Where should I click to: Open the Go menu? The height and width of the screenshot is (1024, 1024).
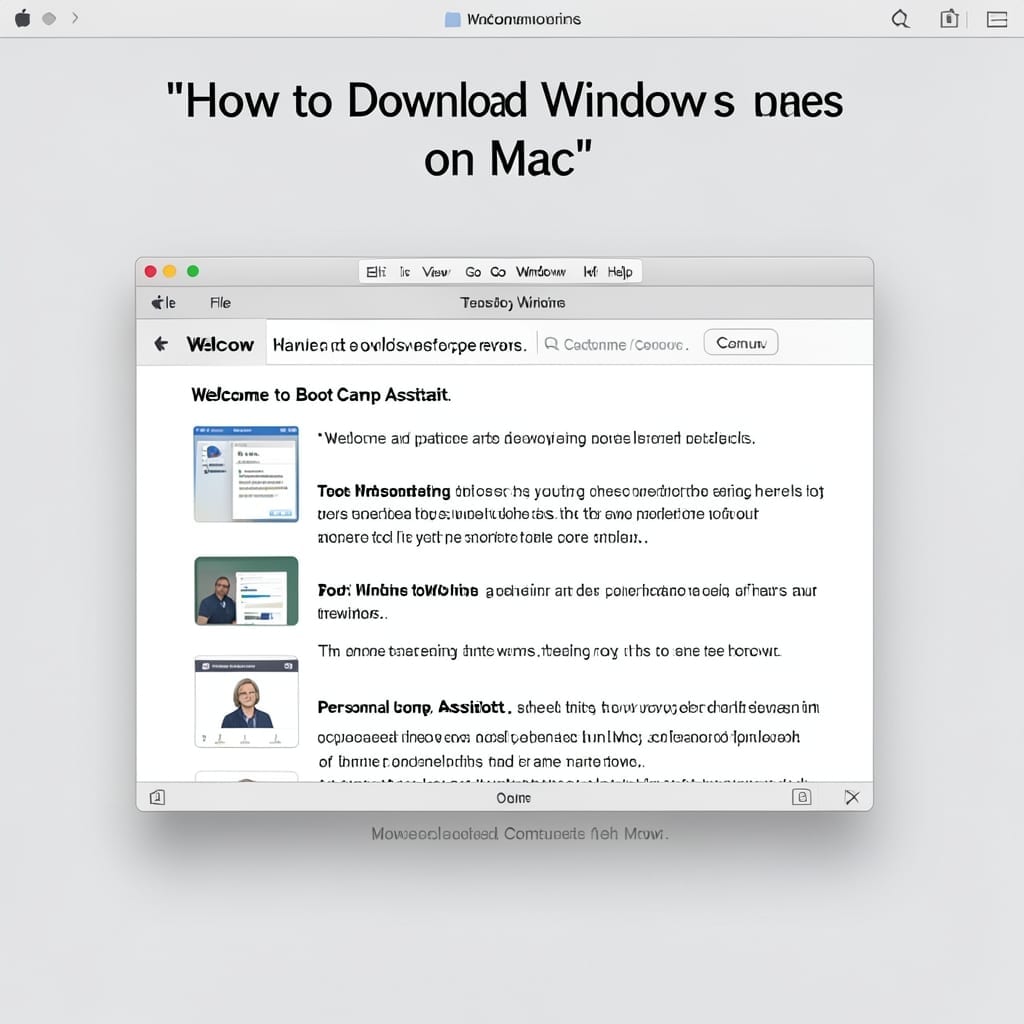[x=473, y=272]
